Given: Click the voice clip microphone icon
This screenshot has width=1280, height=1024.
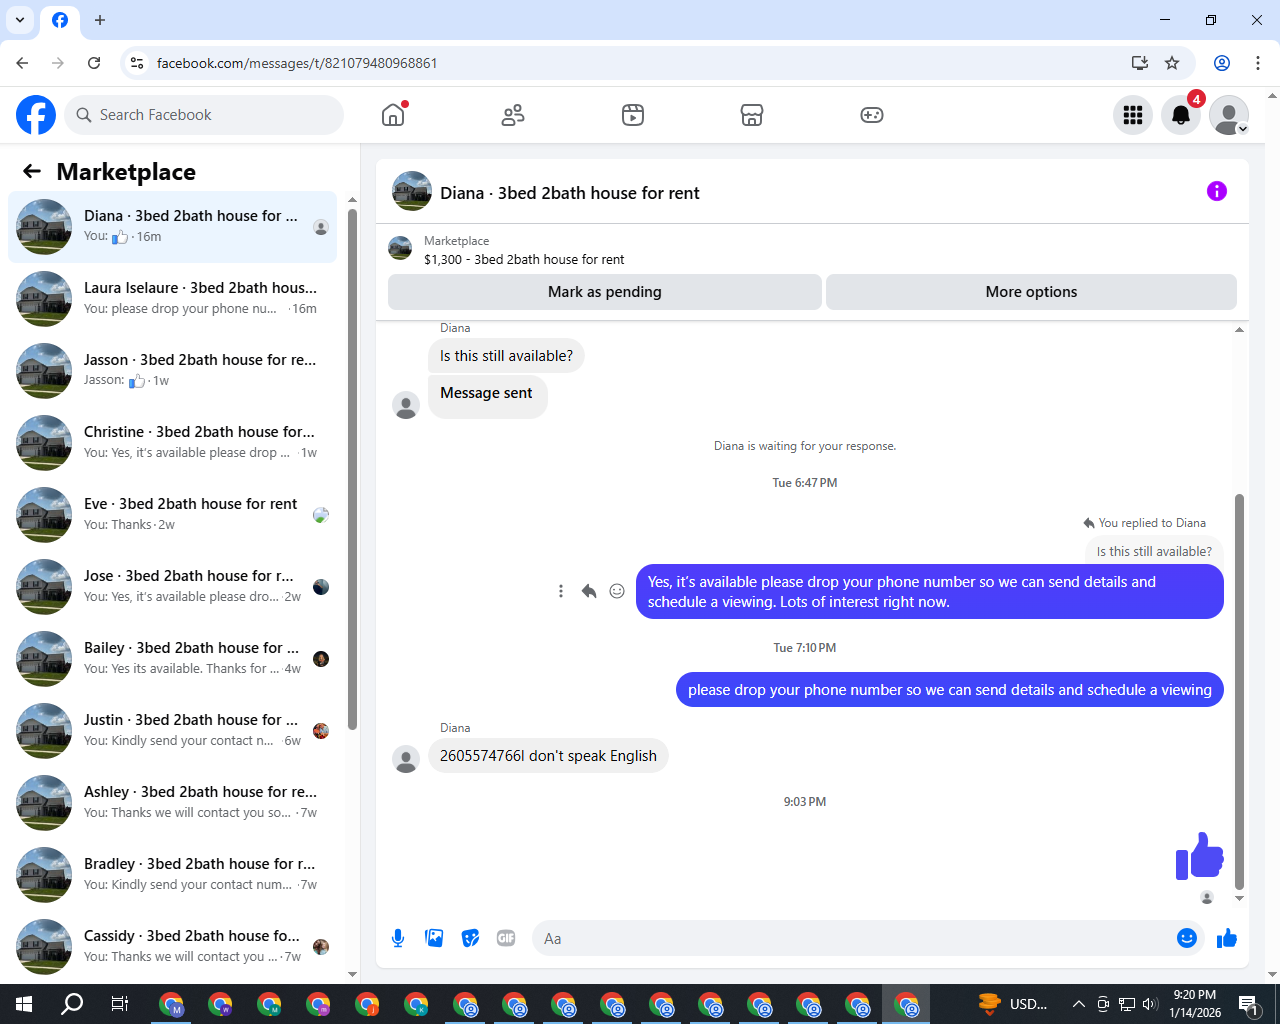Looking at the screenshot, I should coord(398,938).
